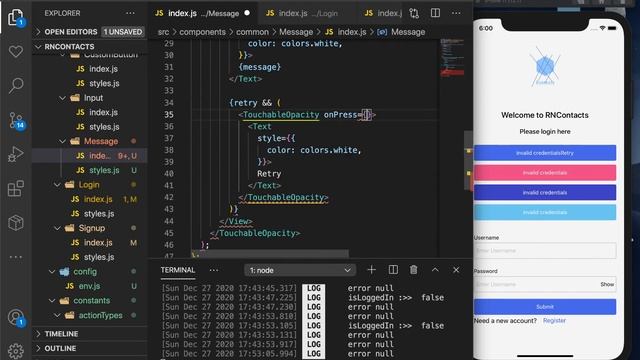
Task: Tap Show in simulator password field
Action: pos(607,284)
